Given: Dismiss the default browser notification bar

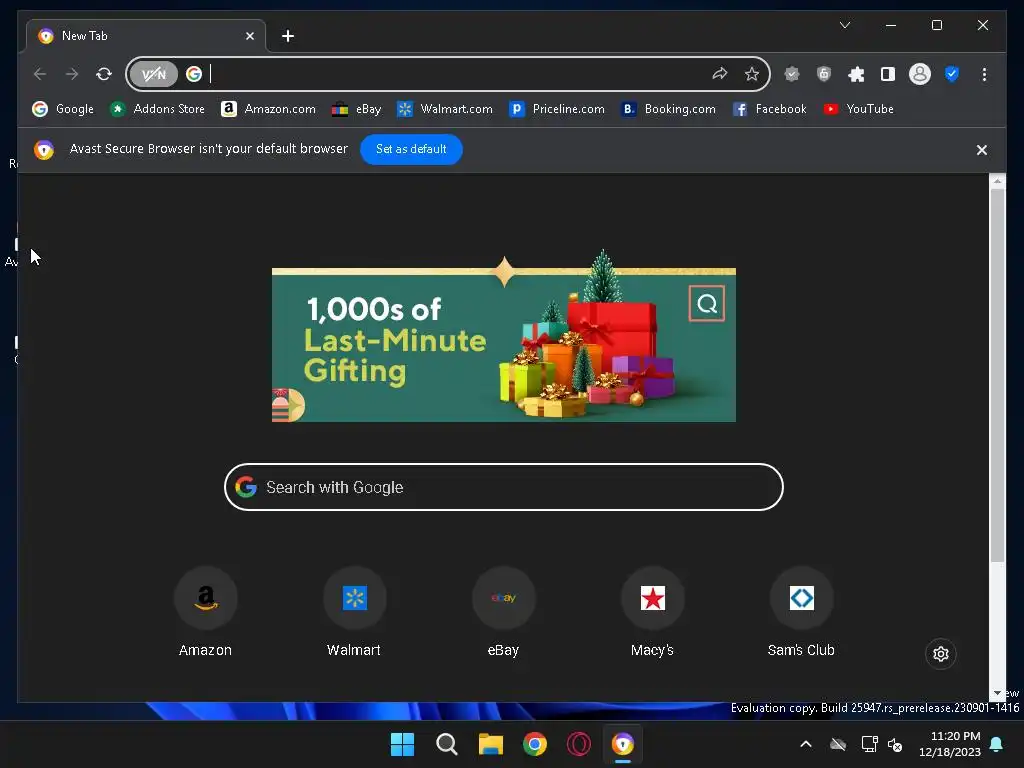Looking at the screenshot, I should [982, 150].
